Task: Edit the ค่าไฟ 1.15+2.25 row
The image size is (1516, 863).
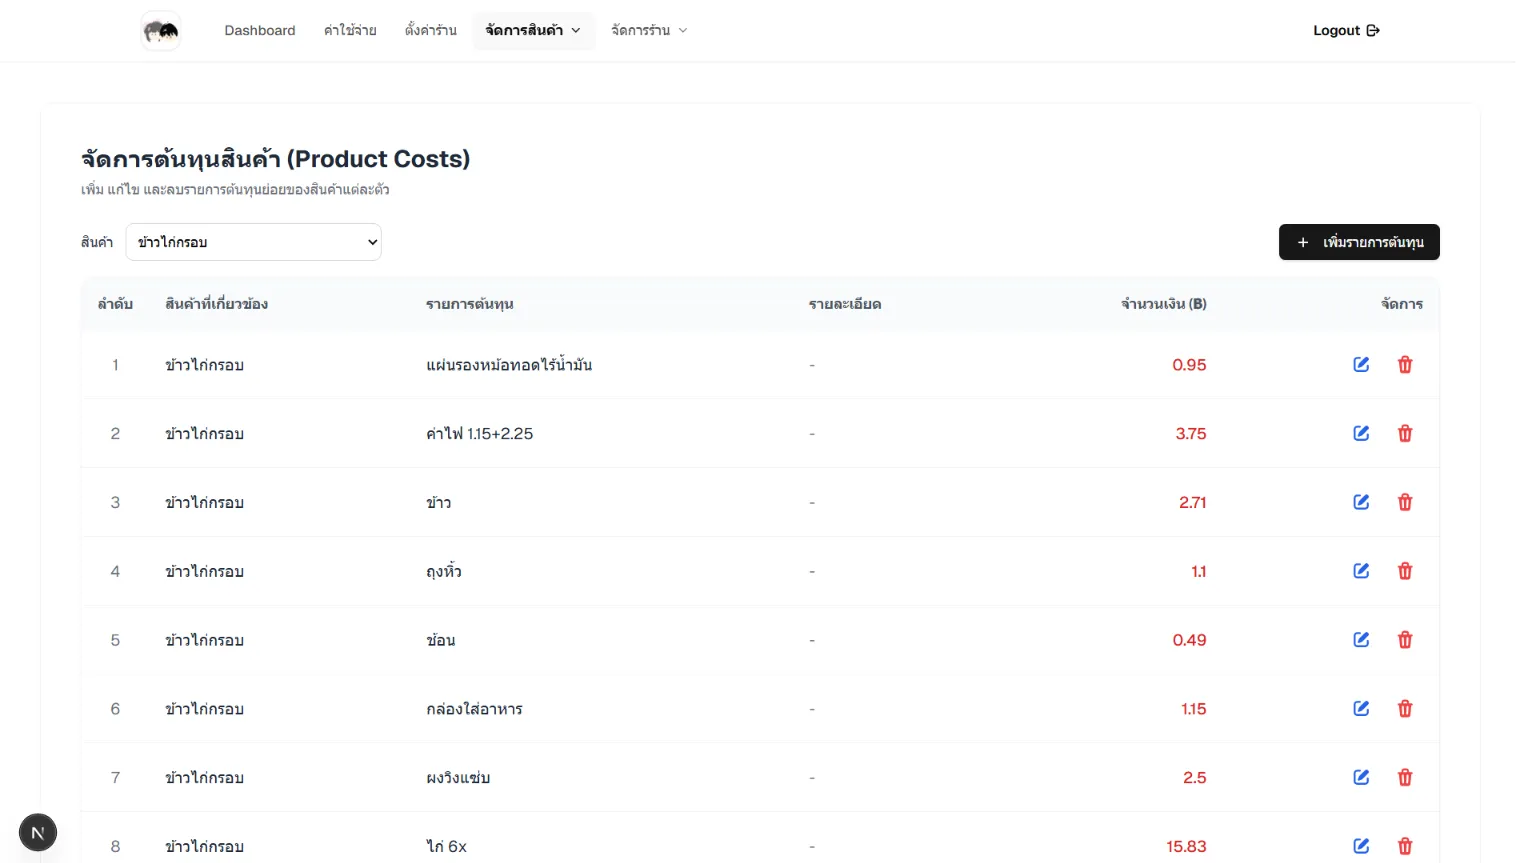Action: coord(1361,433)
